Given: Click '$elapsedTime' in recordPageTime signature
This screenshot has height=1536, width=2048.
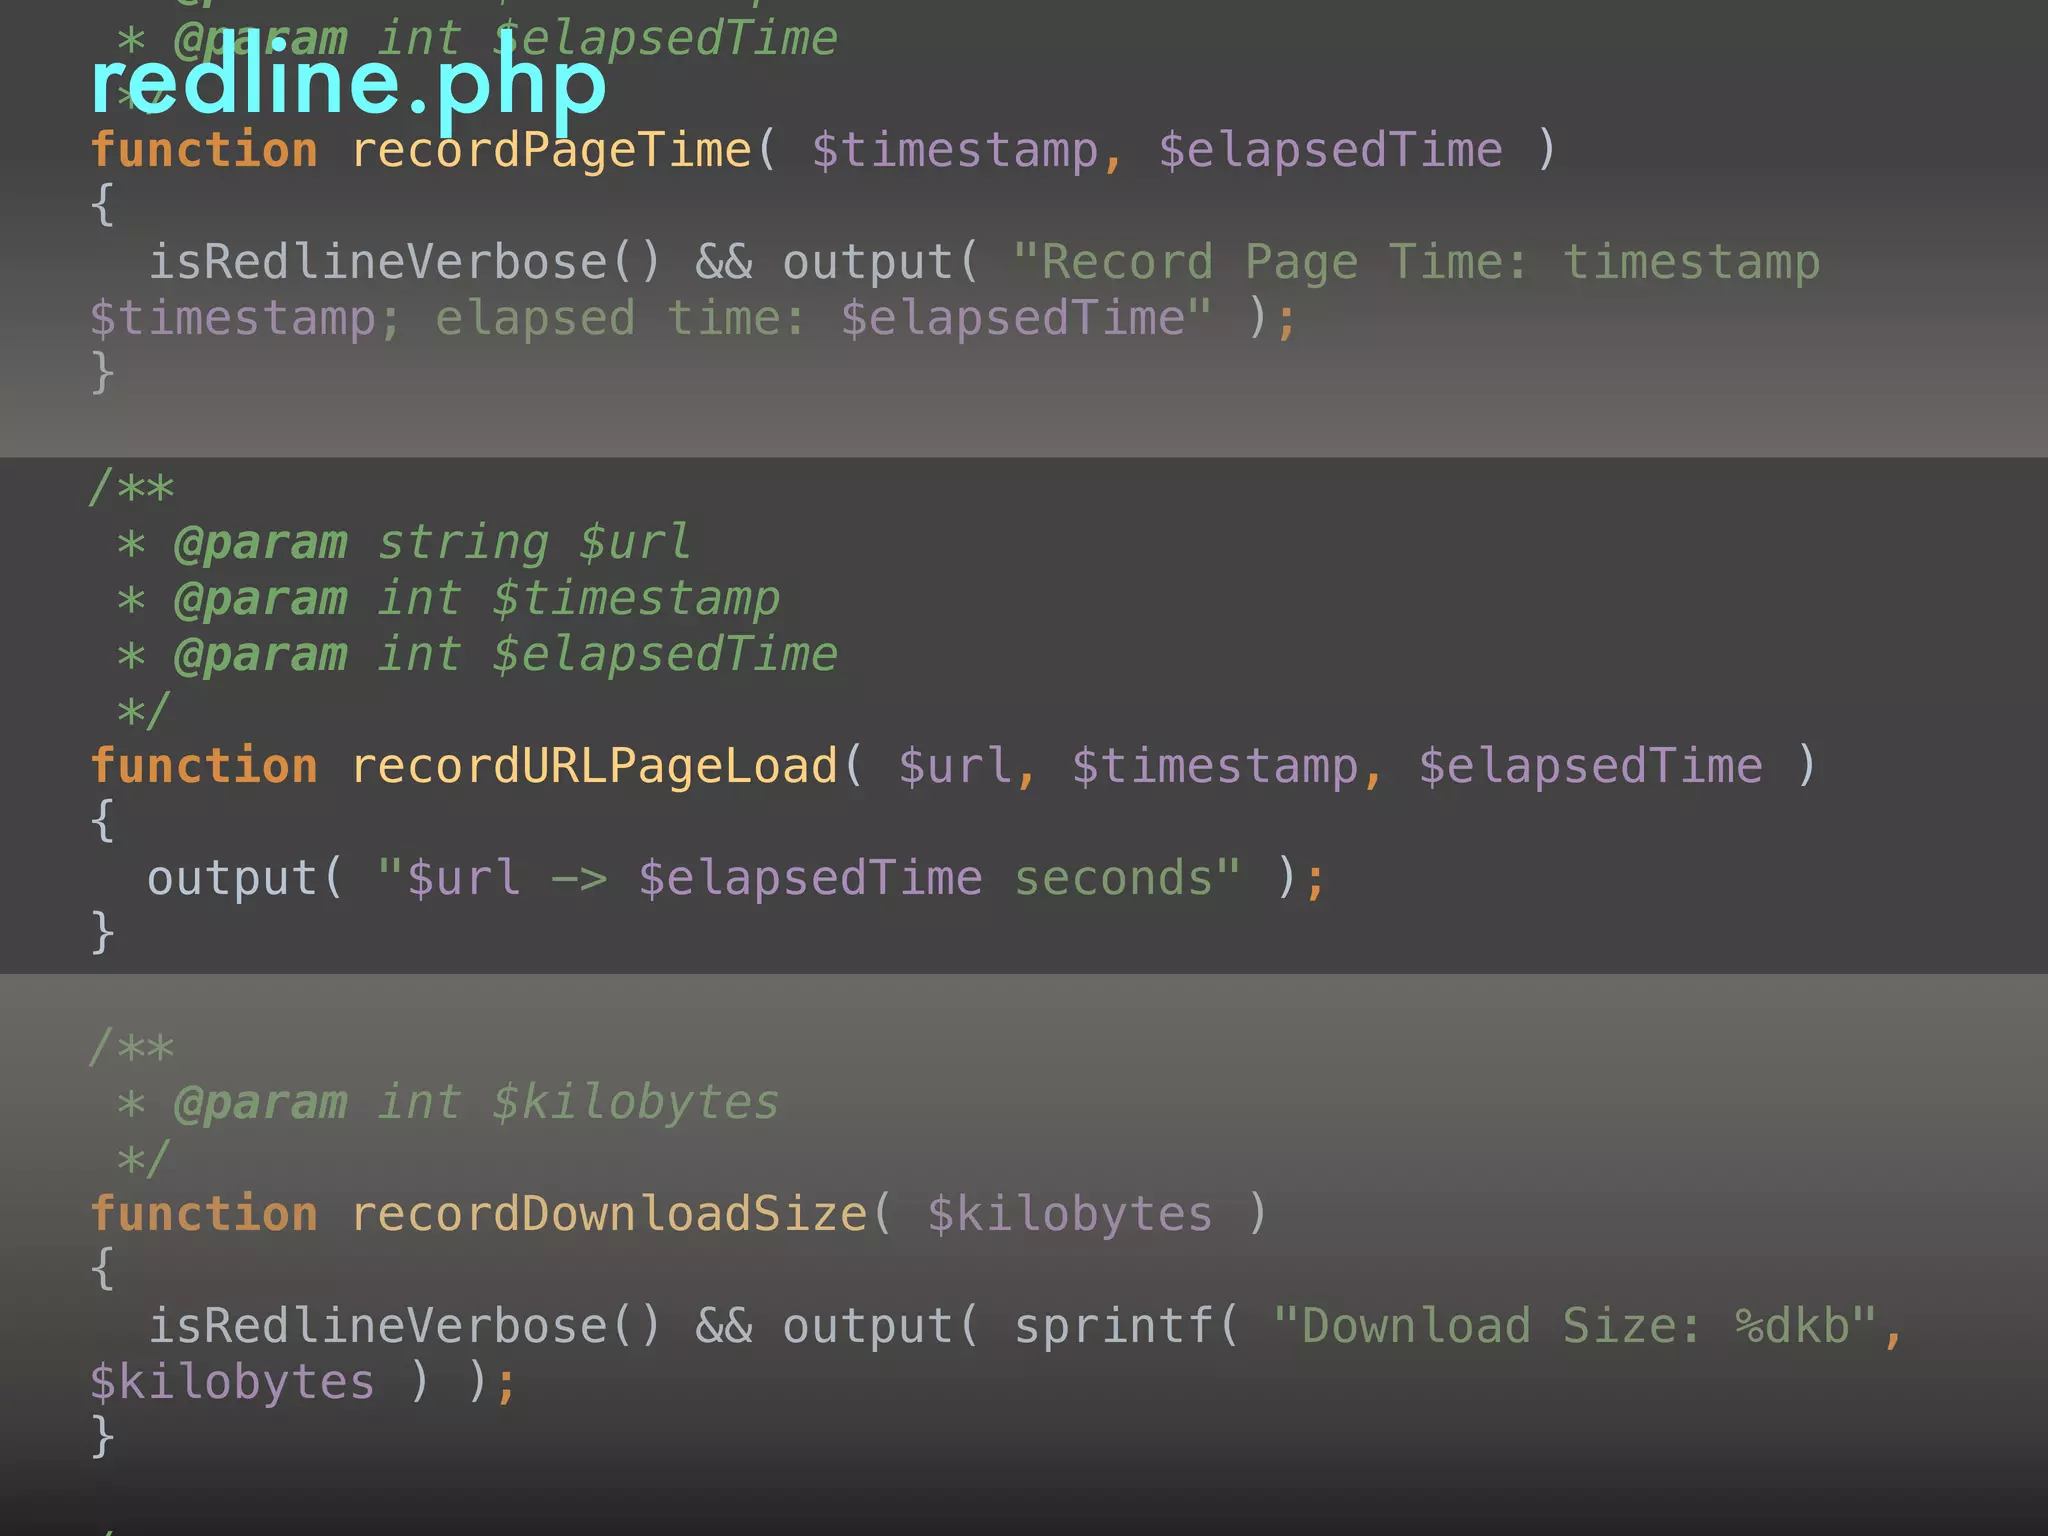Looking at the screenshot, I should click(1330, 151).
